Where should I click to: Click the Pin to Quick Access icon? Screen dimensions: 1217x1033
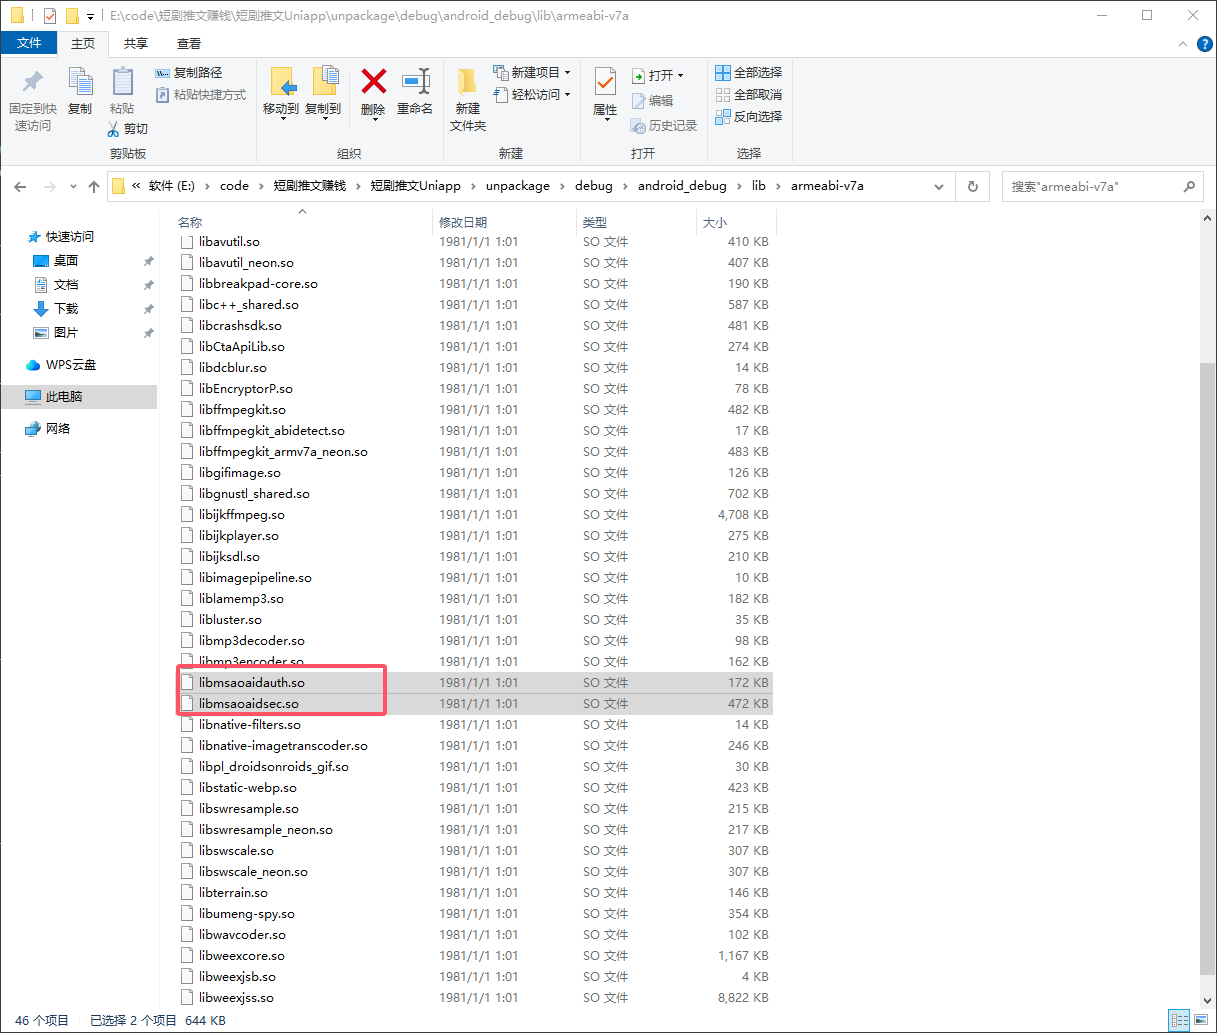(33, 82)
